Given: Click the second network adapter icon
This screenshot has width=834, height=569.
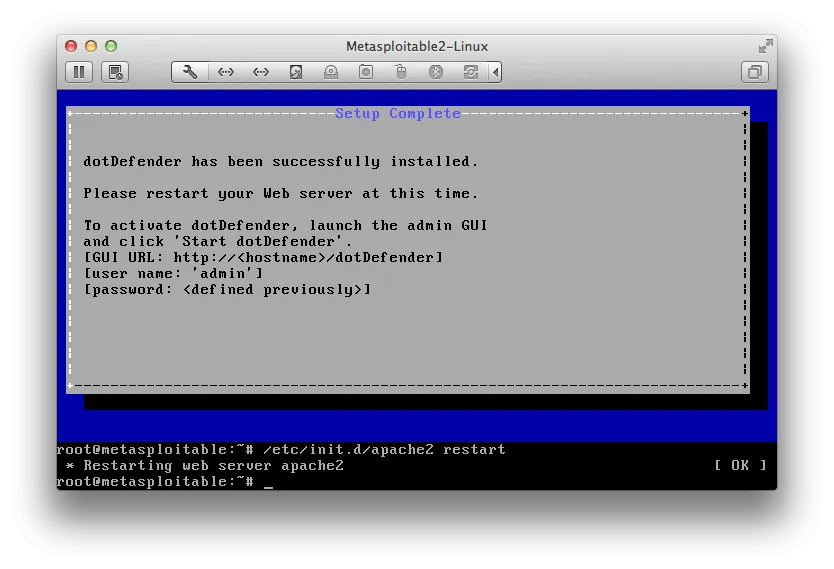Looking at the screenshot, I should (x=261, y=72).
